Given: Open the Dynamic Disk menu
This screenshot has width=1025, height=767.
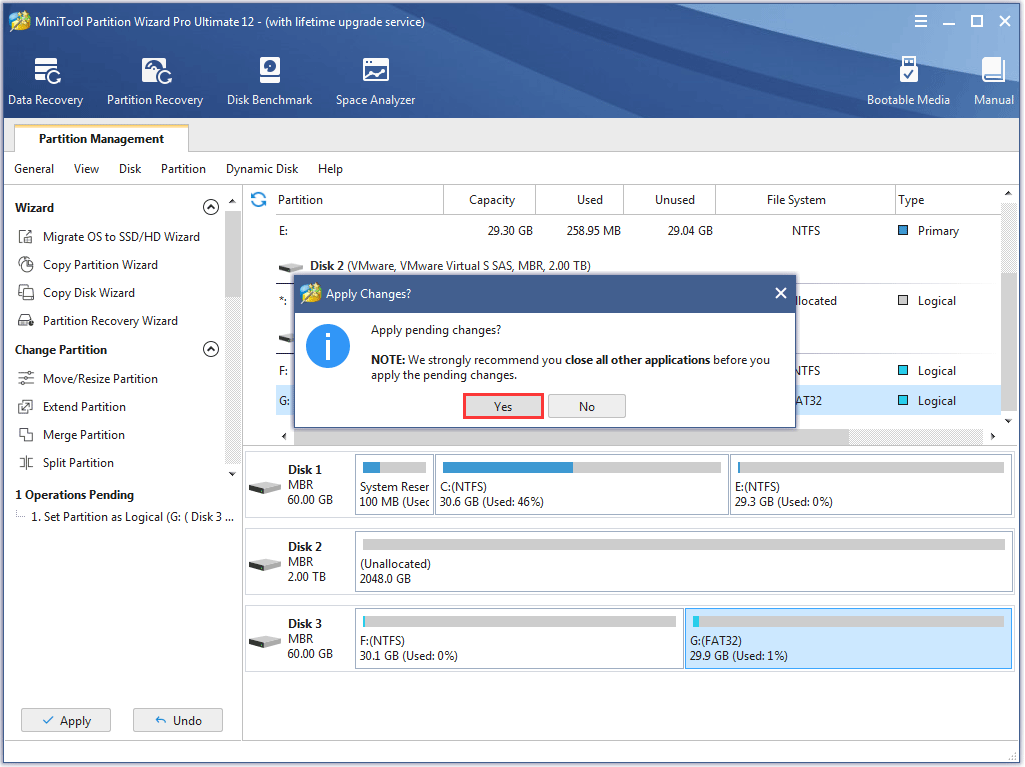Looking at the screenshot, I should pos(262,169).
